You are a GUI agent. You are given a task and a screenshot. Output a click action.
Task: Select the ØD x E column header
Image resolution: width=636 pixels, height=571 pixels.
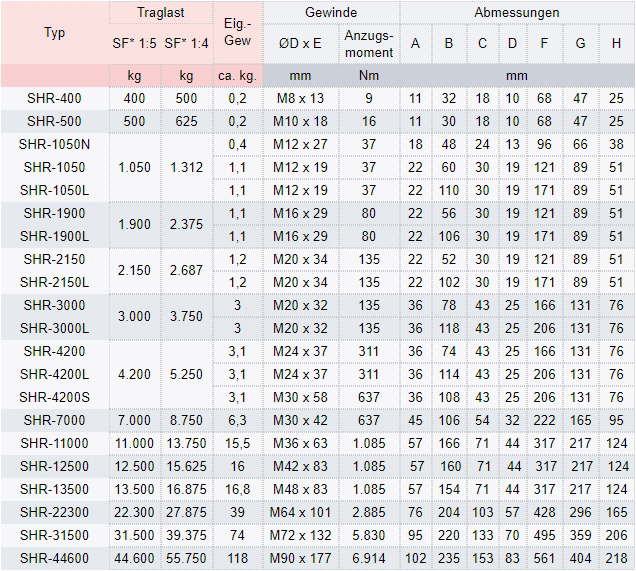pyautogui.click(x=300, y=43)
